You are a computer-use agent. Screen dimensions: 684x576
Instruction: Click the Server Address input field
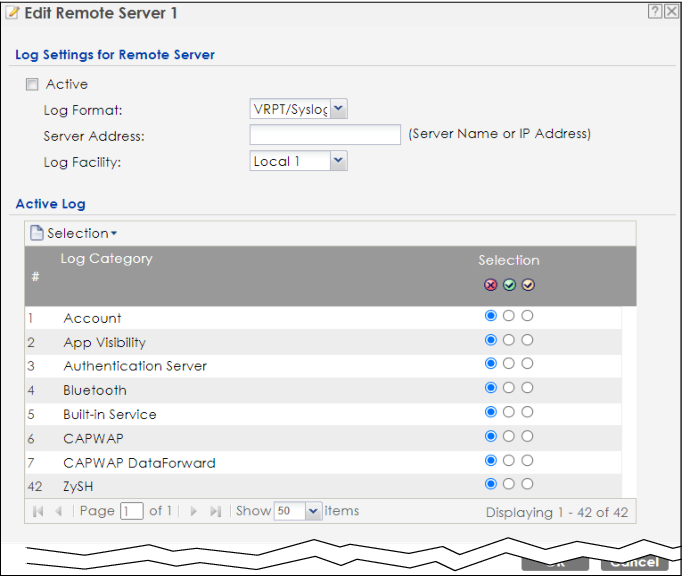(325, 135)
